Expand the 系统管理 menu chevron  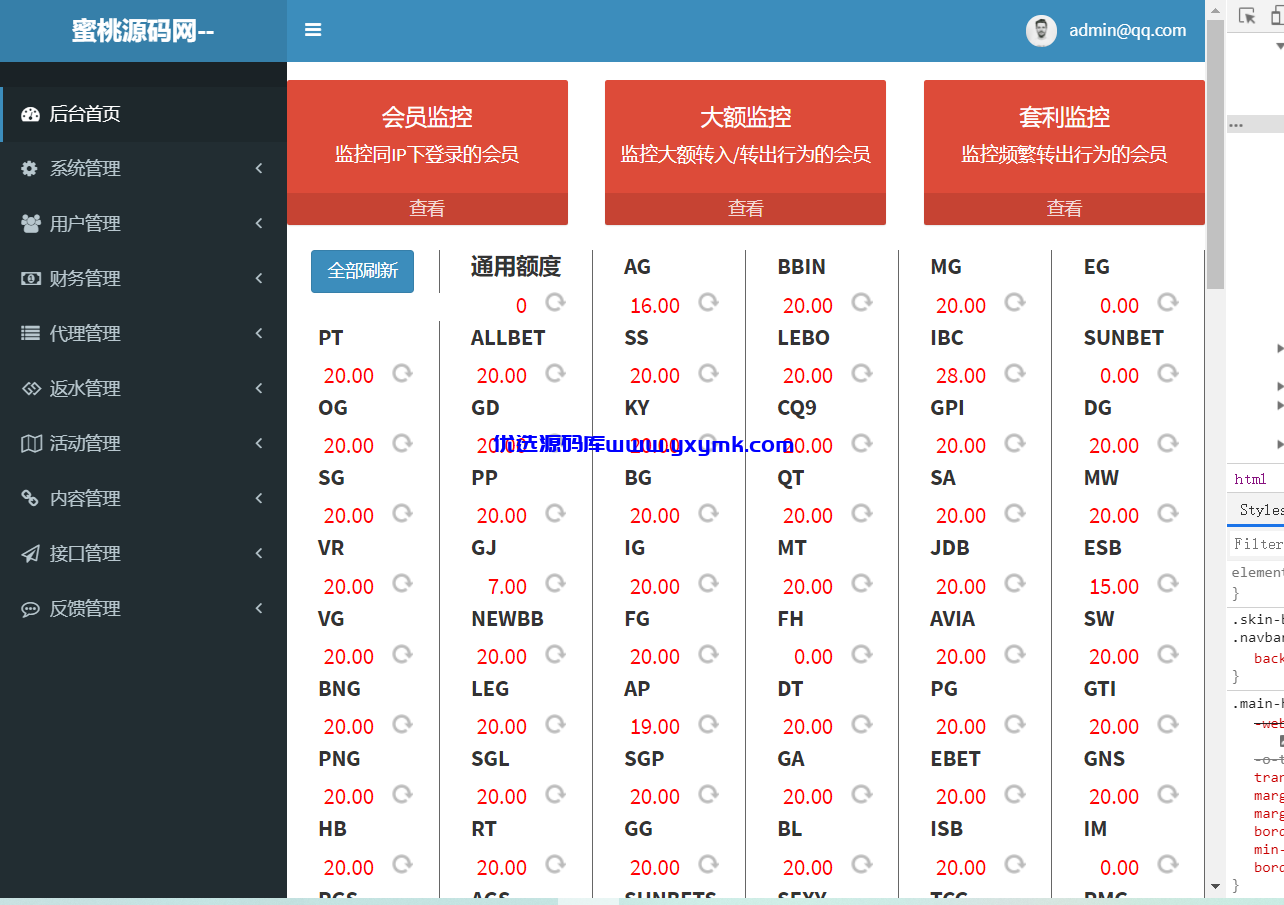coord(259,168)
